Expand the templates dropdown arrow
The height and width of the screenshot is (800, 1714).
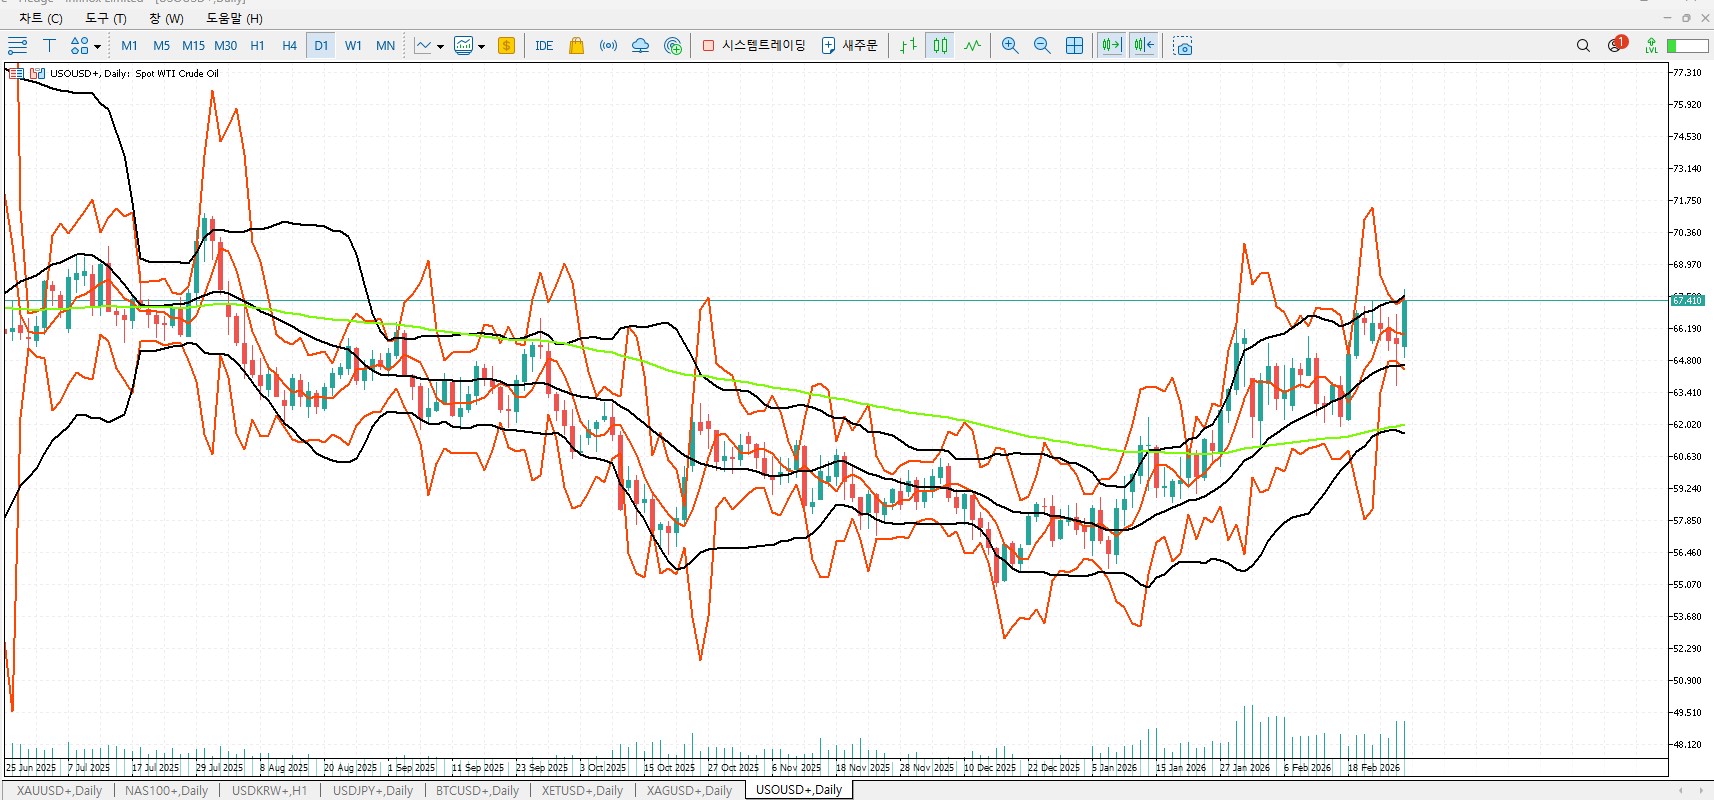pyautogui.click(x=481, y=46)
